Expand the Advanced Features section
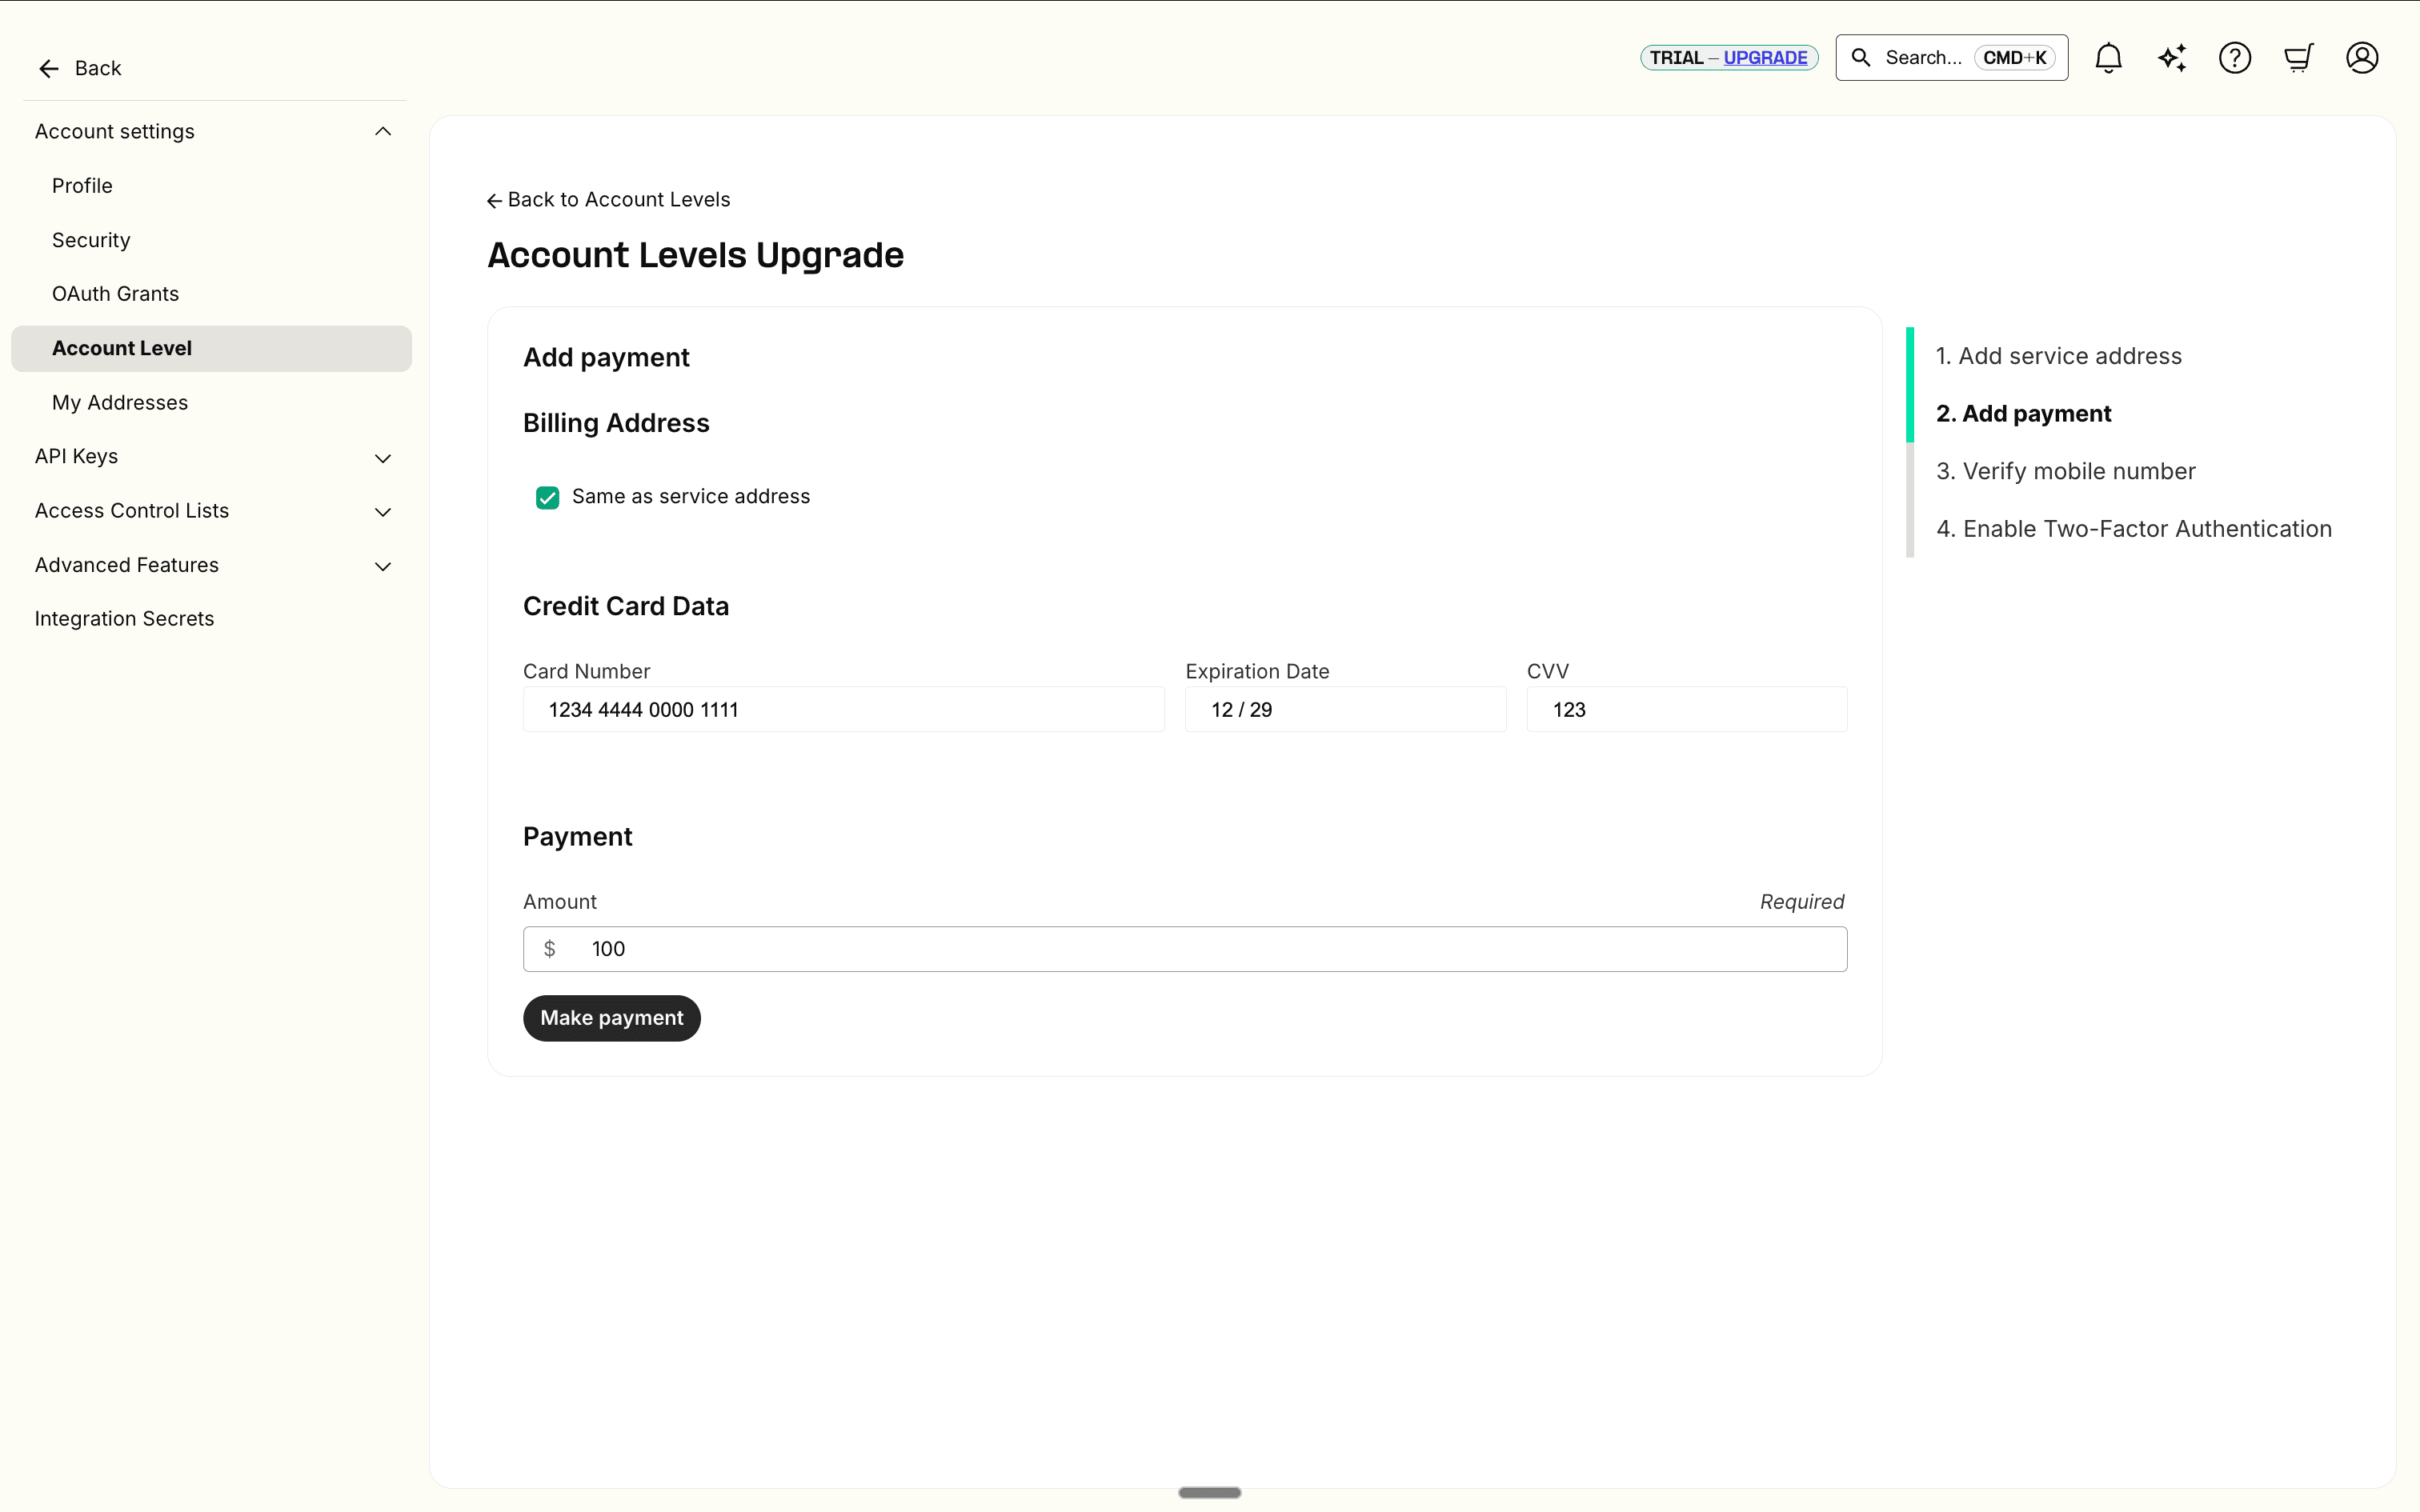This screenshot has height=1512, width=2420. [383, 566]
